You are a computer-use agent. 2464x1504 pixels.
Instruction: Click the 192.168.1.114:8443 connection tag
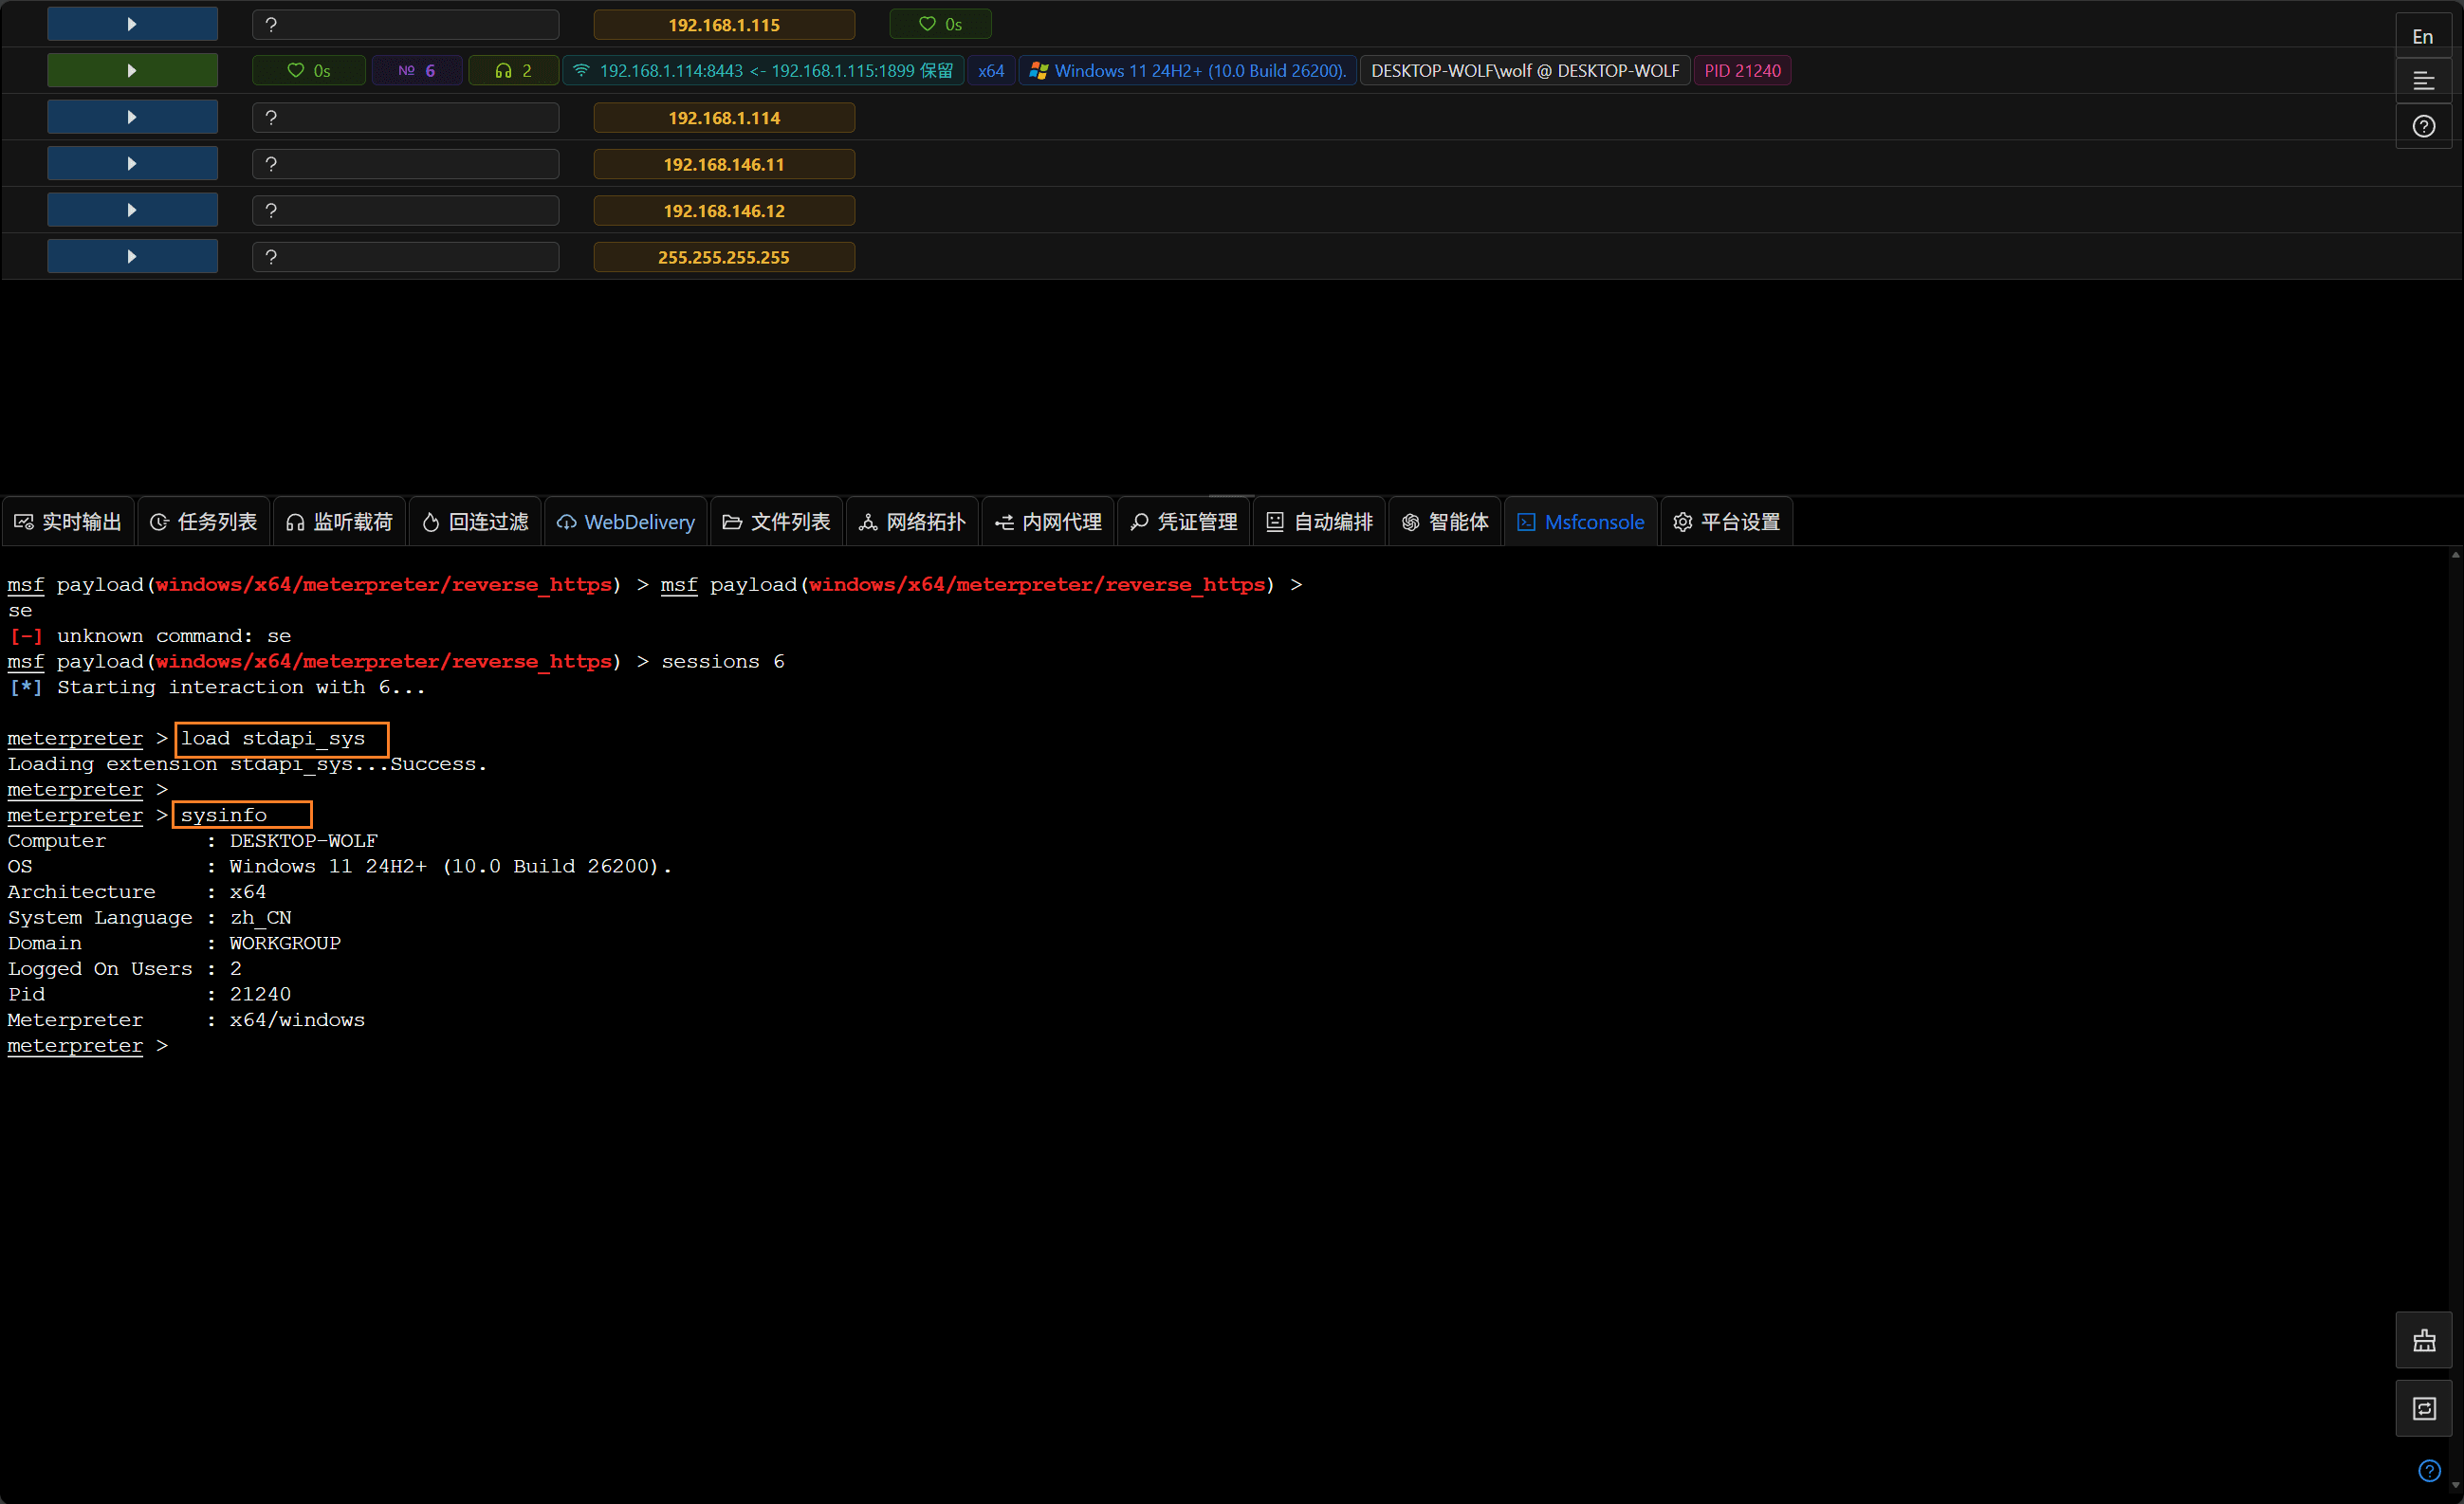764,71
